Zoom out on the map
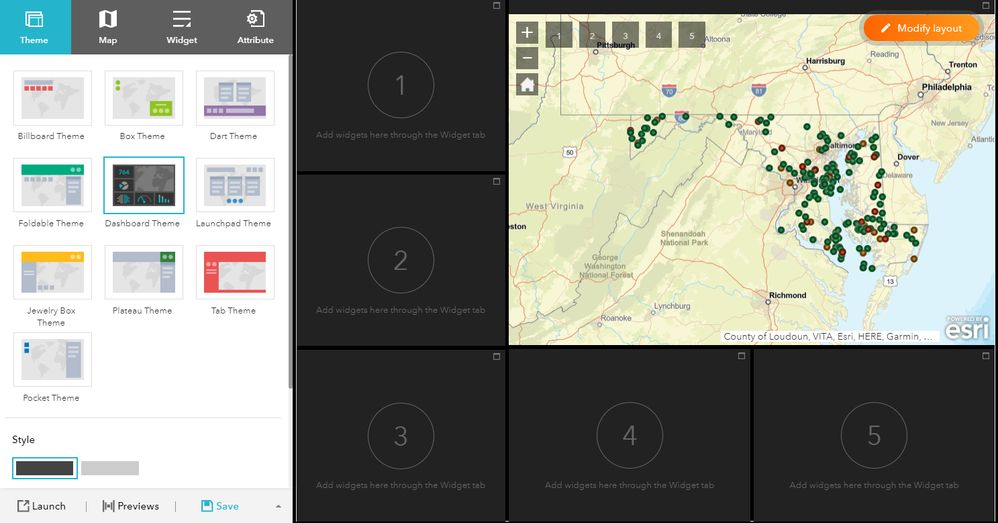Viewport: 998px width, 523px height. [527, 59]
